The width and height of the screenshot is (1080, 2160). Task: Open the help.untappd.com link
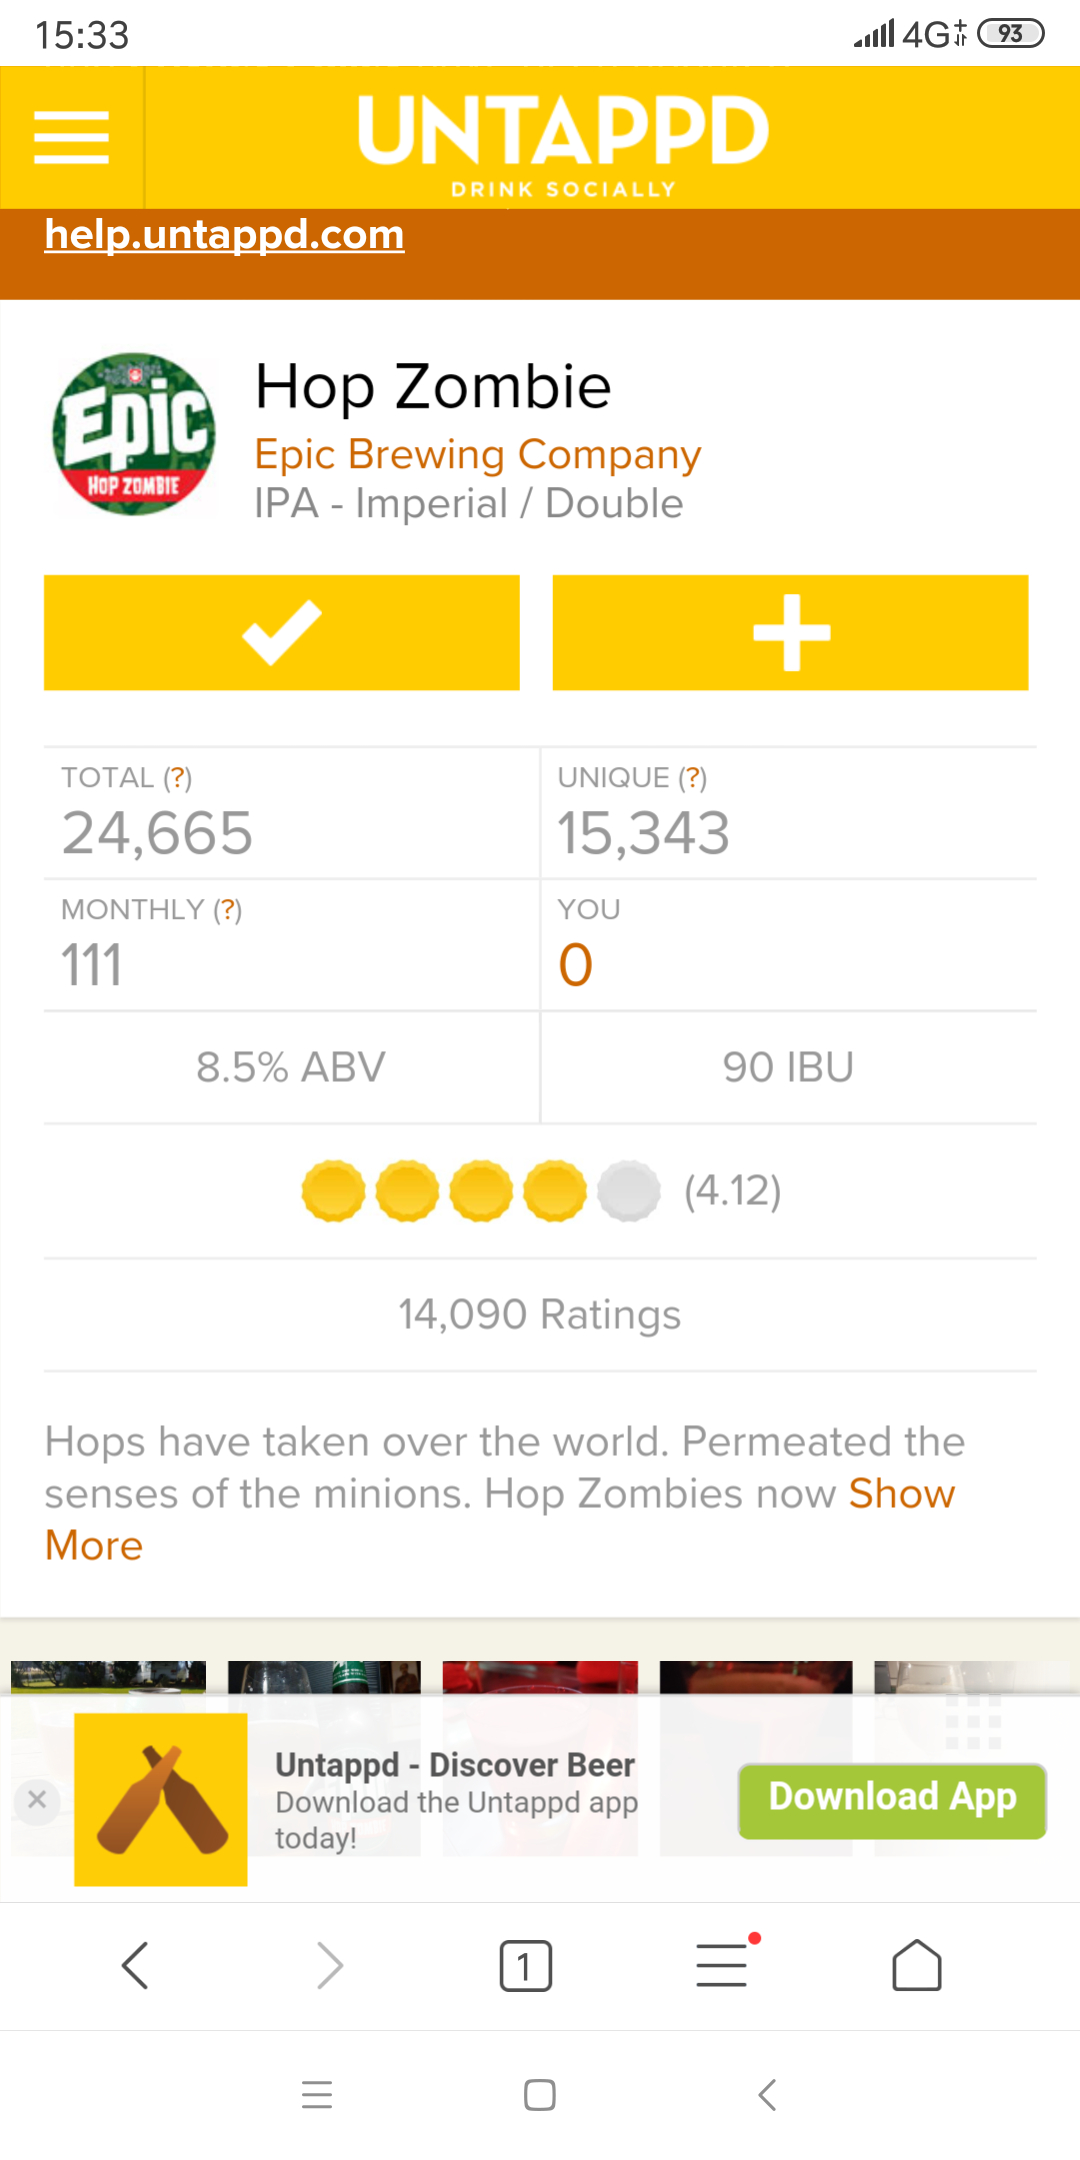224,235
